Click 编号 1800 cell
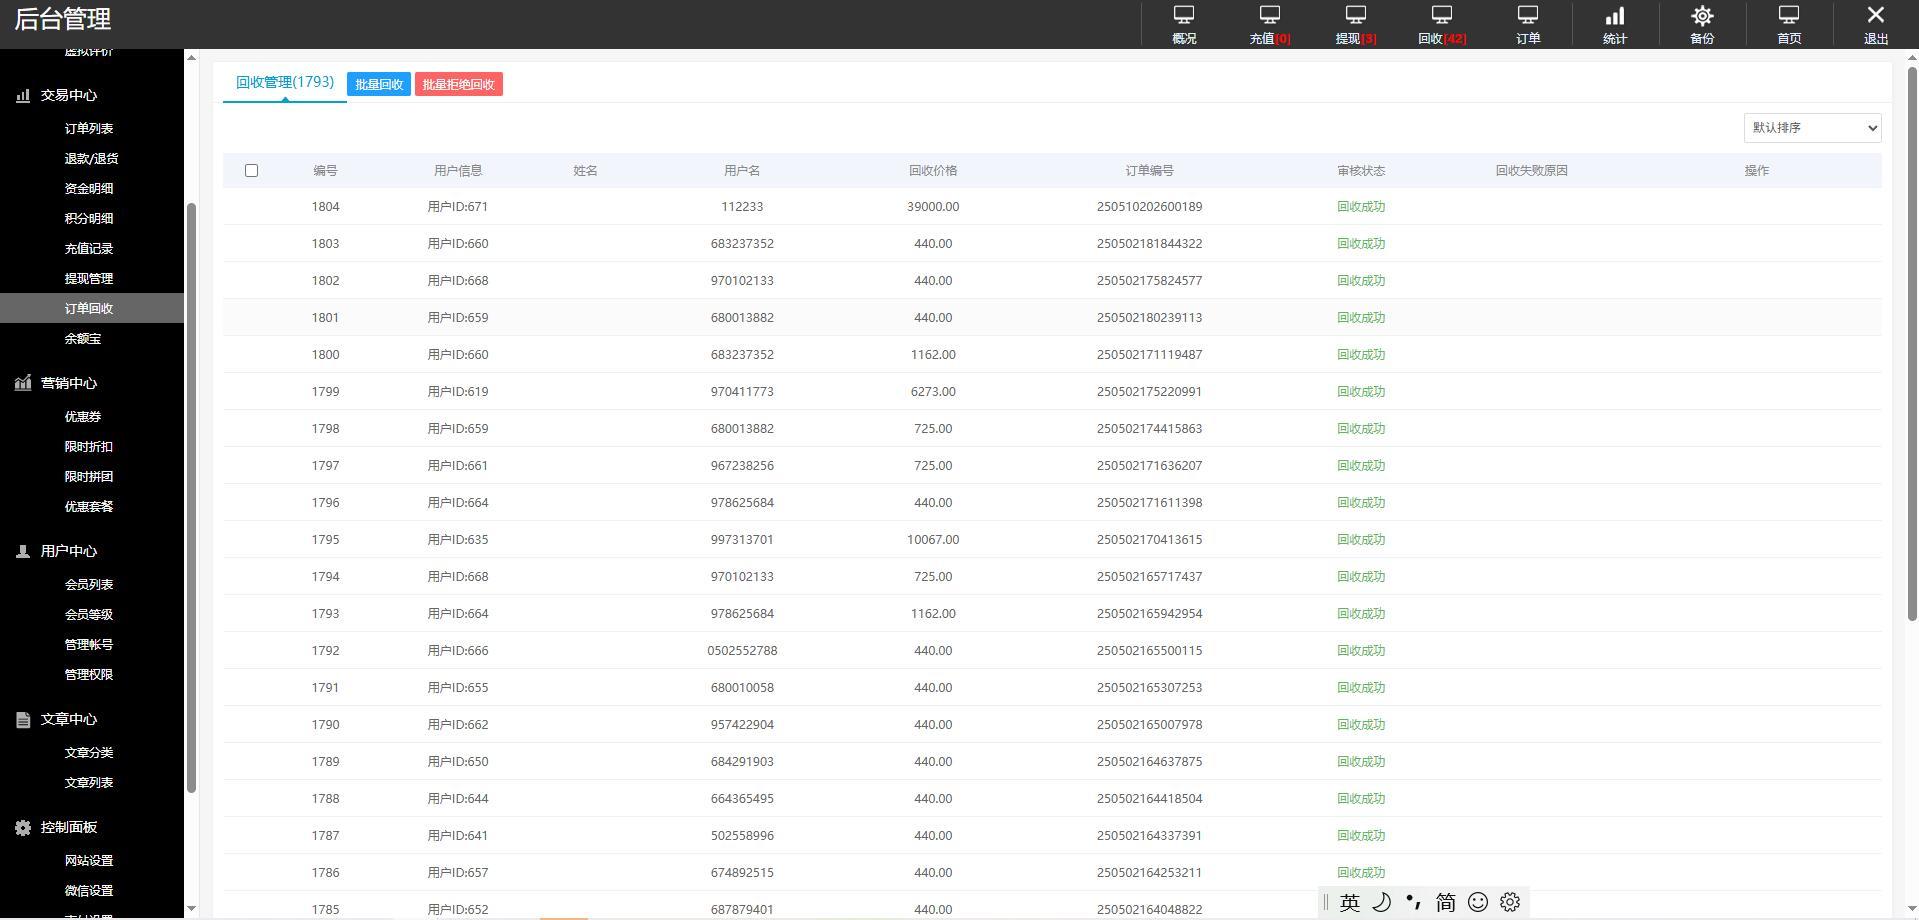The image size is (1919, 920). tap(325, 355)
